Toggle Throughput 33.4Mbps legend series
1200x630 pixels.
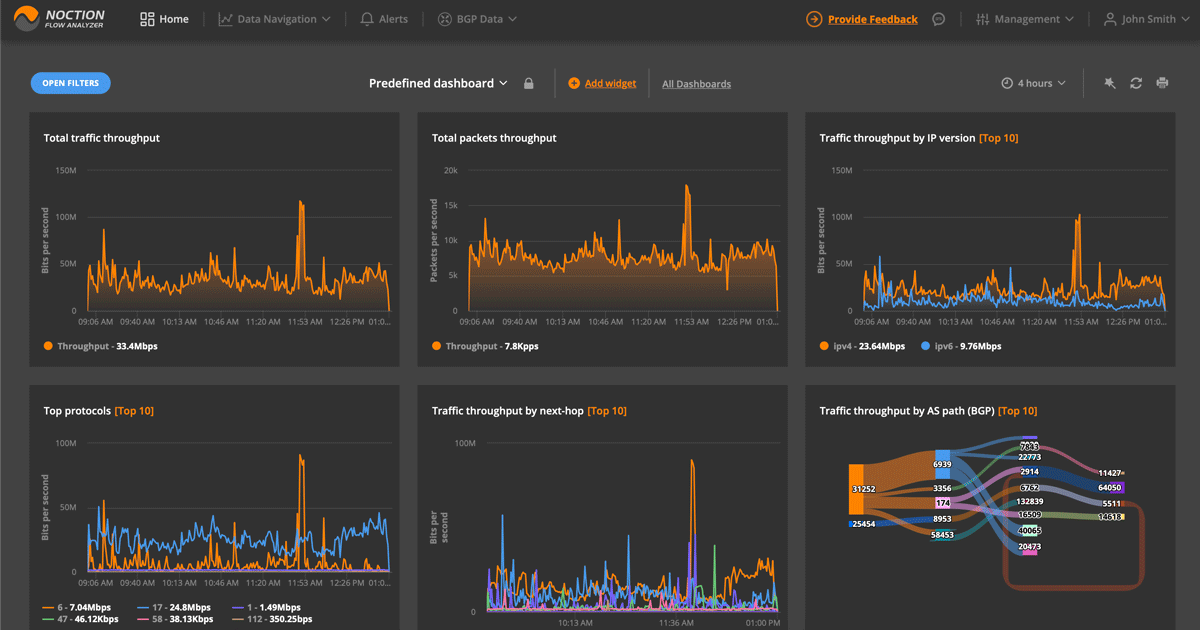101,346
